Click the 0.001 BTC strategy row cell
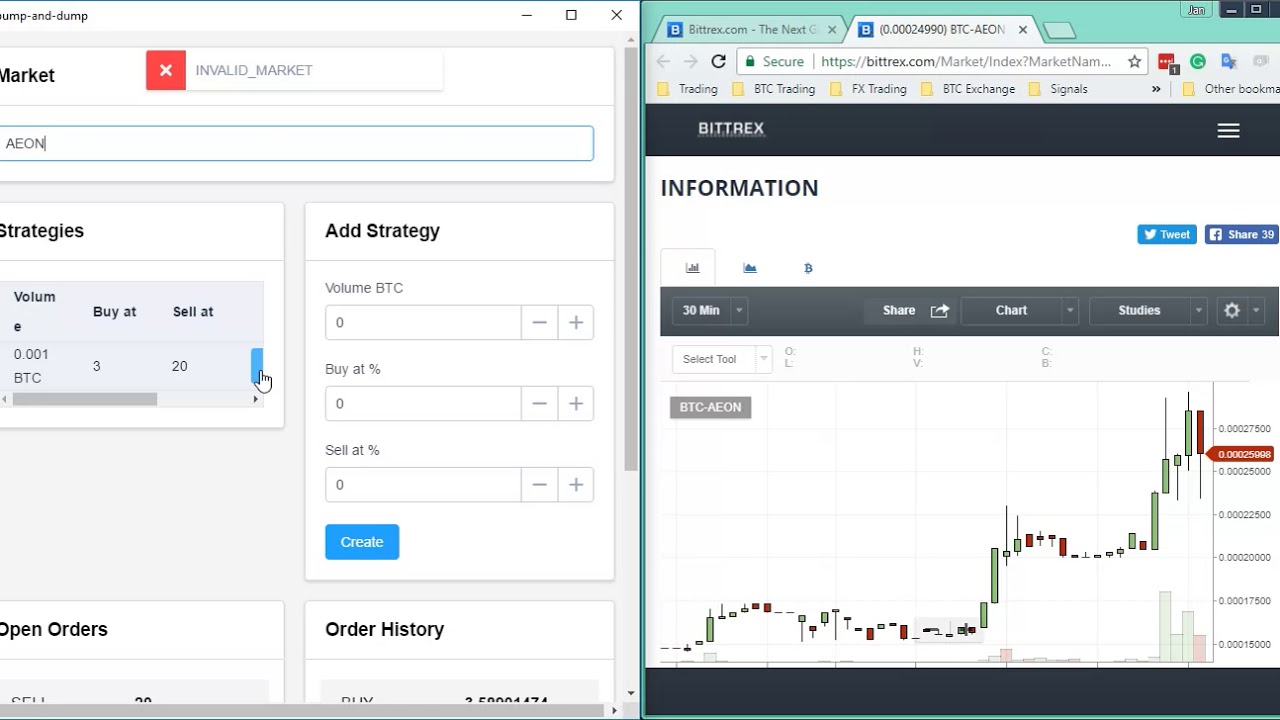 (x=31, y=366)
